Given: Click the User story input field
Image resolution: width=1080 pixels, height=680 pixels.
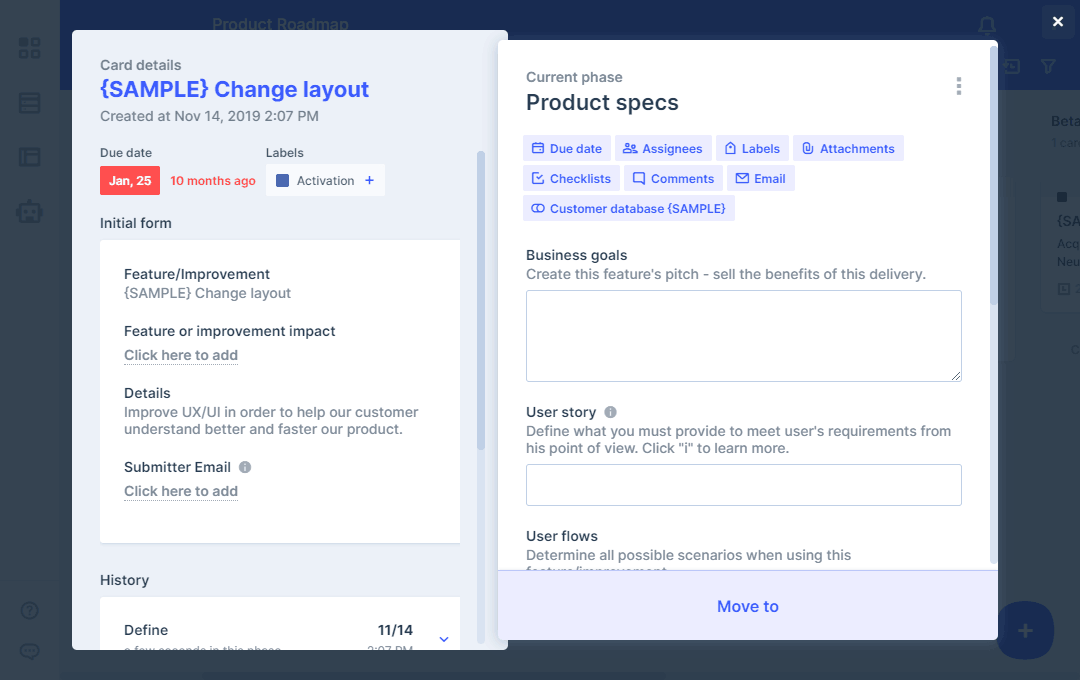Looking at the screenshot, I should [743, 485].
